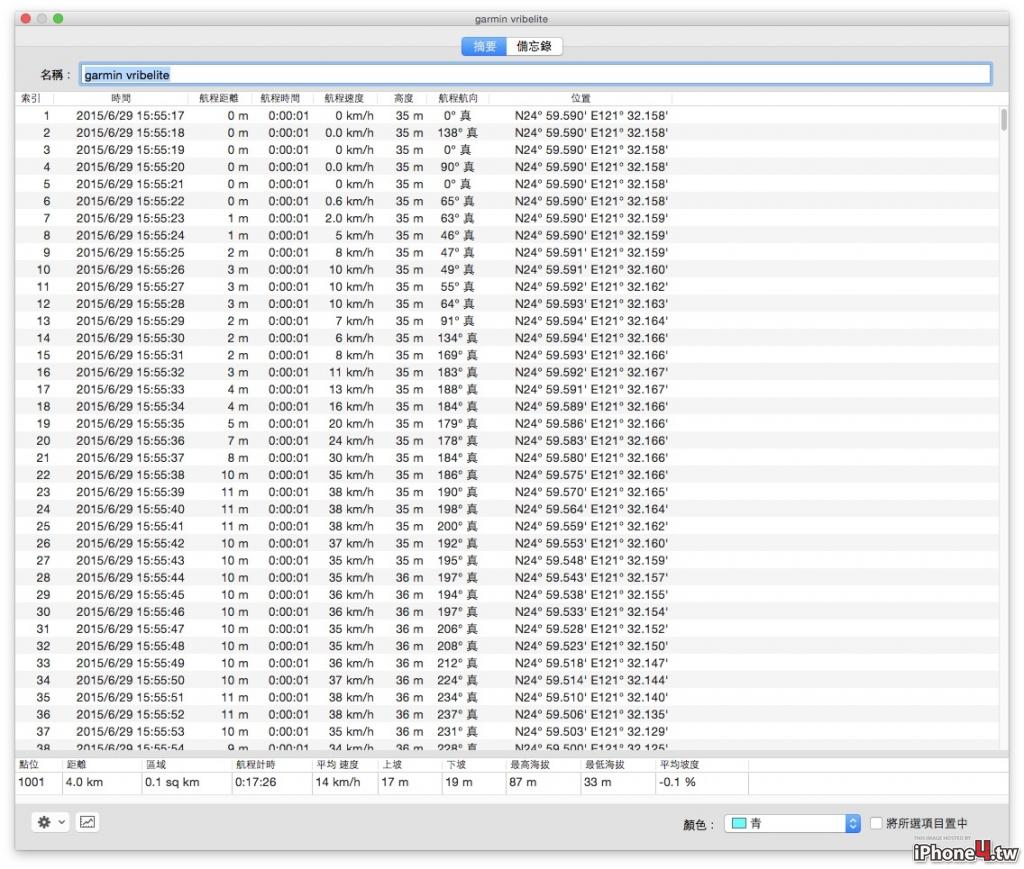Sort by the 航程距離 column header

point(219,98)
